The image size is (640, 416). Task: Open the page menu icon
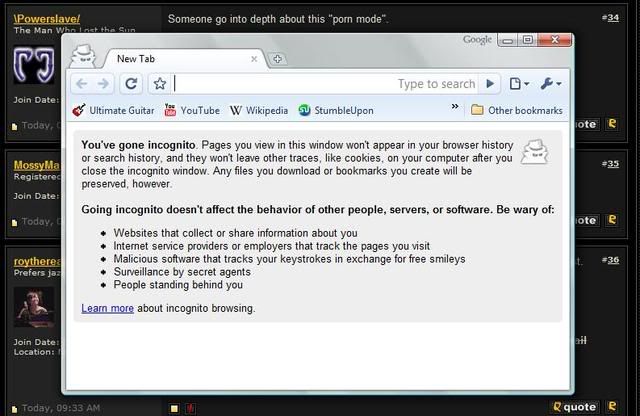point(519,84)
